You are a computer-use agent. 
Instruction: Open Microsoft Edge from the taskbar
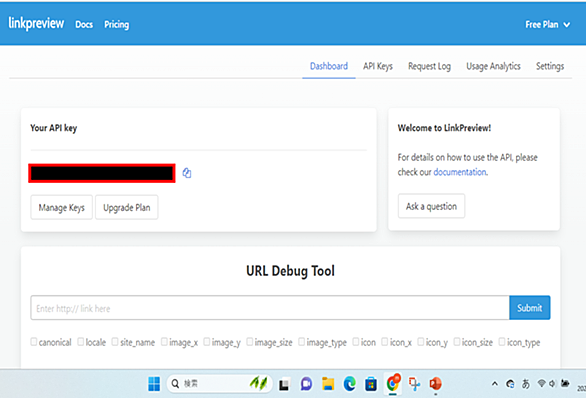pyautogui.click(x=350, y=384)
